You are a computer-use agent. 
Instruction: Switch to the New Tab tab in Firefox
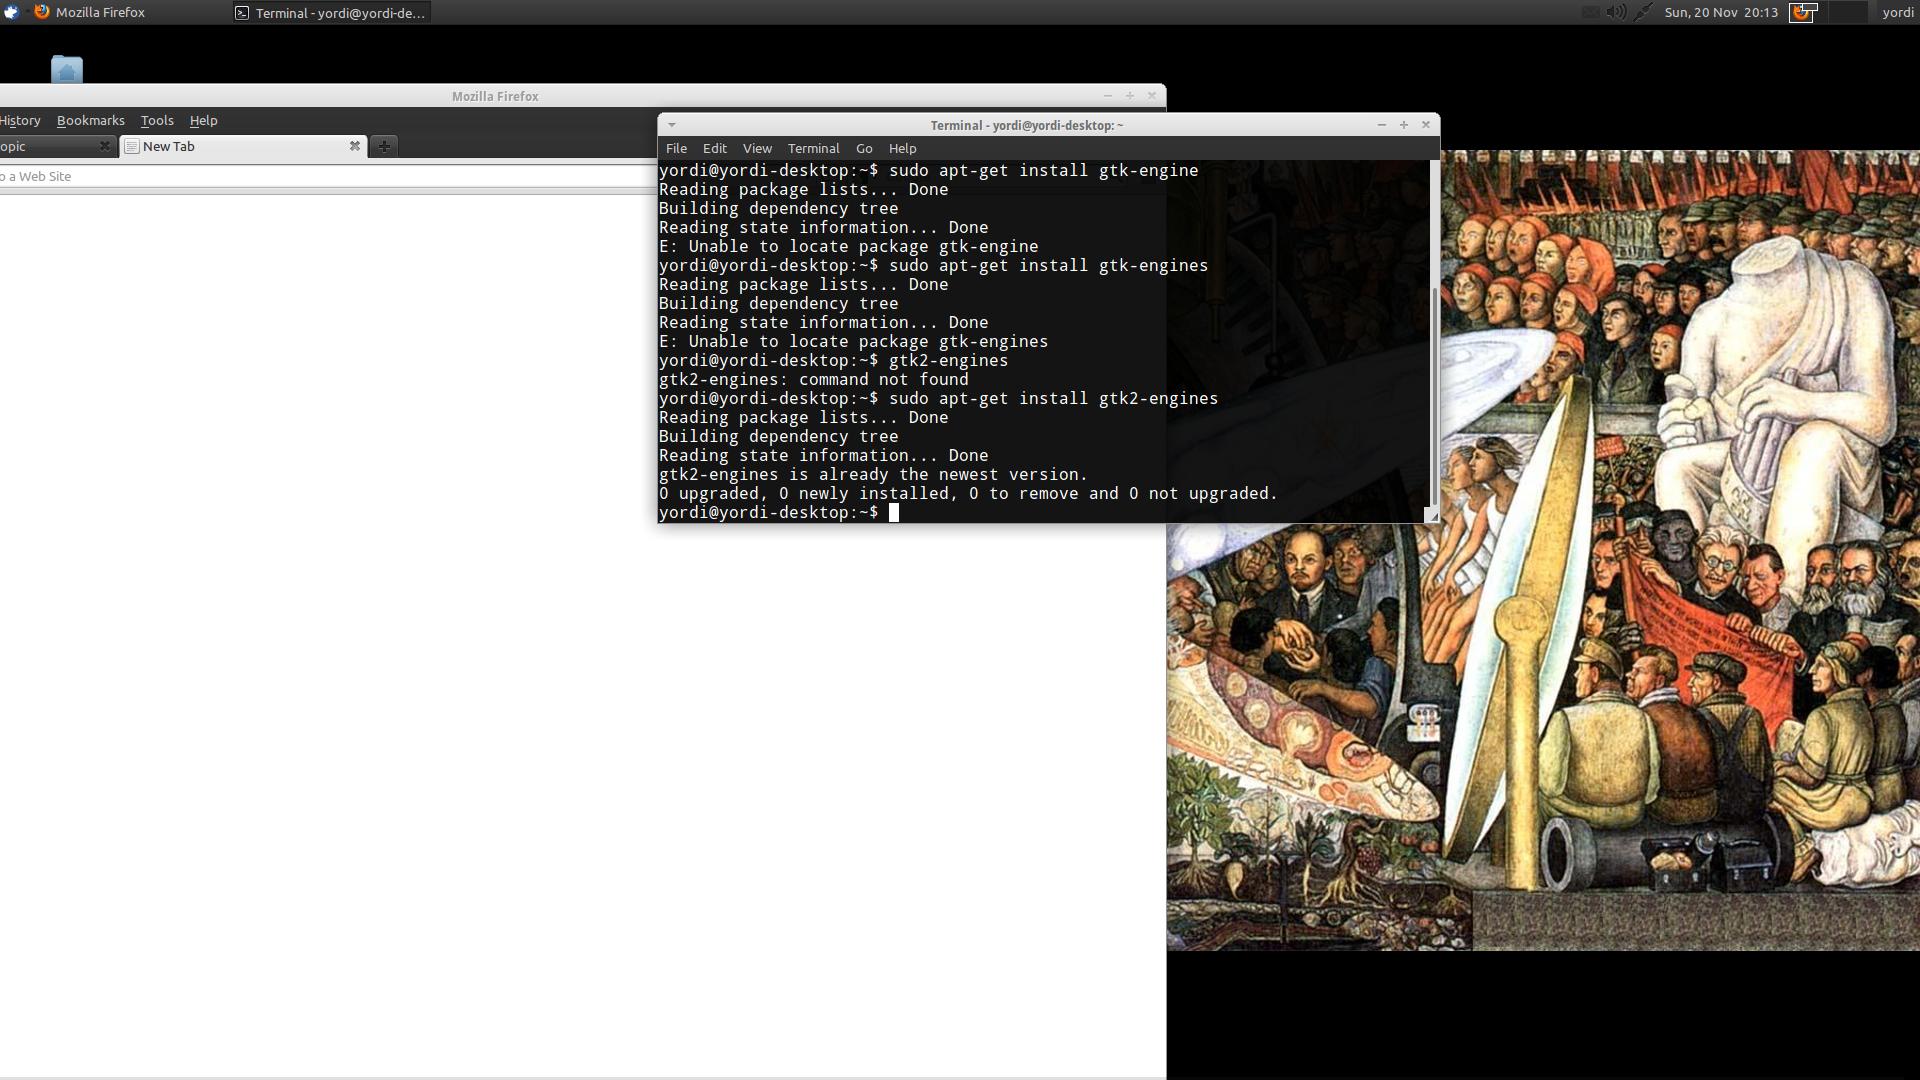tap(241, 146)
